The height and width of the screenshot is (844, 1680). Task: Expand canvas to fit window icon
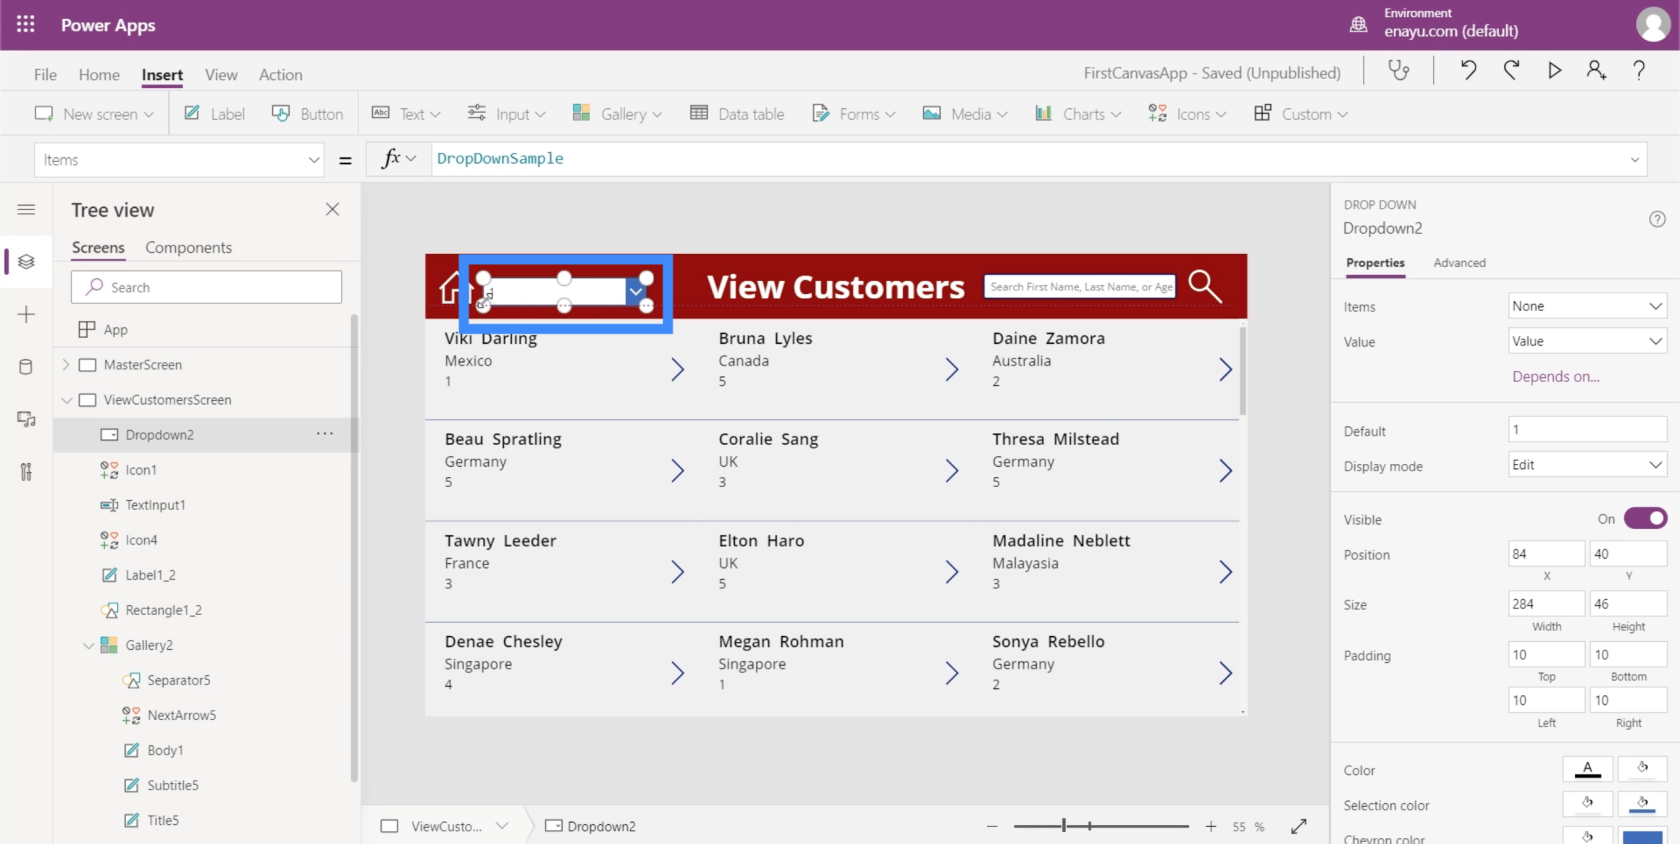tap(1299, 826)
